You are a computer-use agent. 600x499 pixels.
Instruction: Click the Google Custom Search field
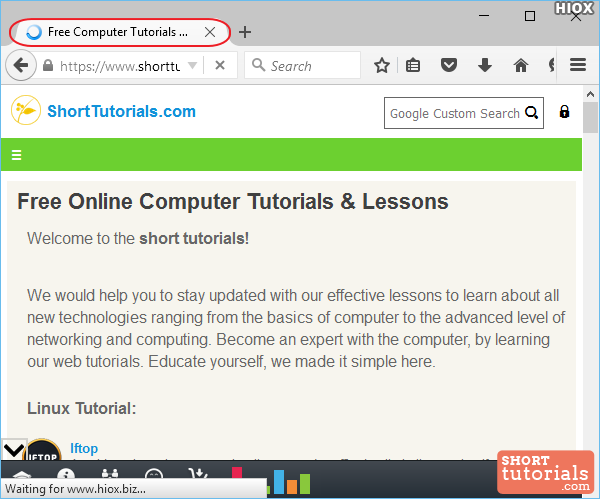(455, 113)
